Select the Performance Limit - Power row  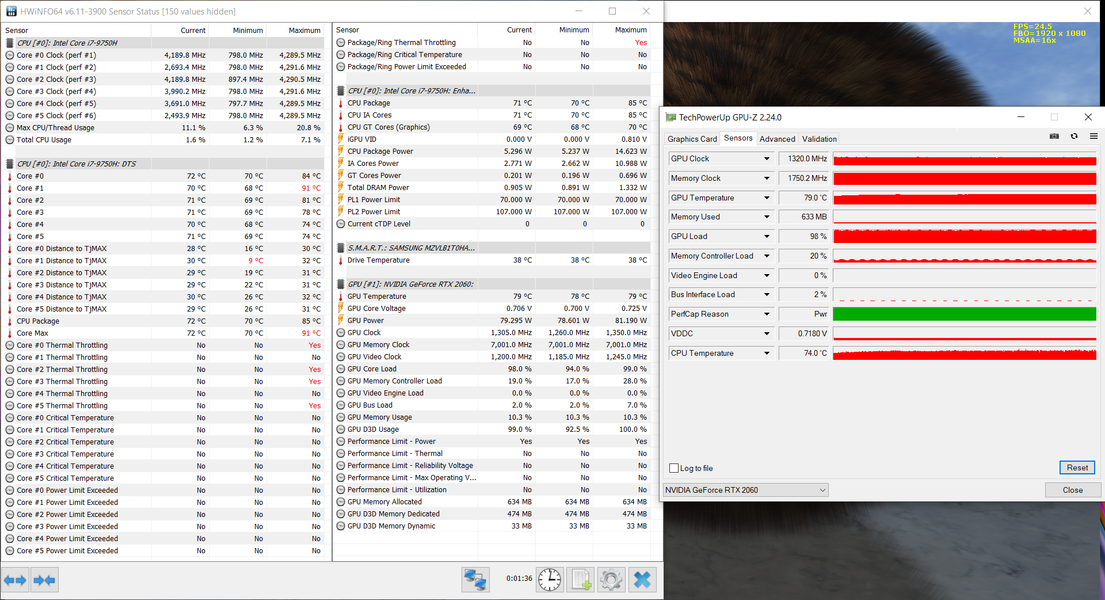492,441
